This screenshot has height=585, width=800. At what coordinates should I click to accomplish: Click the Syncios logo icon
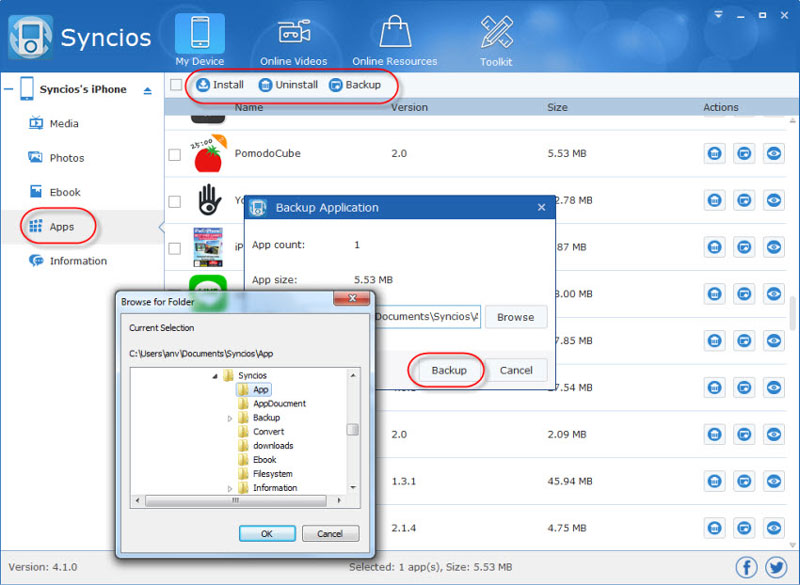(30, 37)
